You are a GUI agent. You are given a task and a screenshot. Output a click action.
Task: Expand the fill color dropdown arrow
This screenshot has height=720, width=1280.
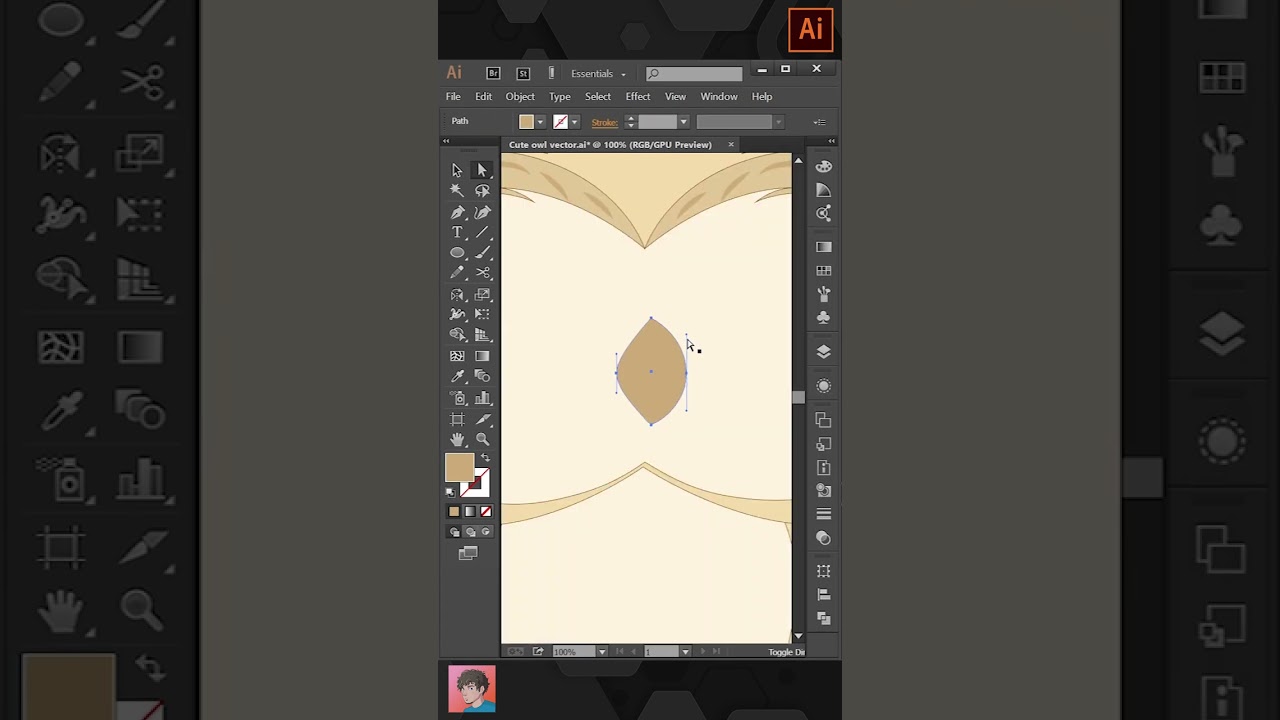[540, 122]
